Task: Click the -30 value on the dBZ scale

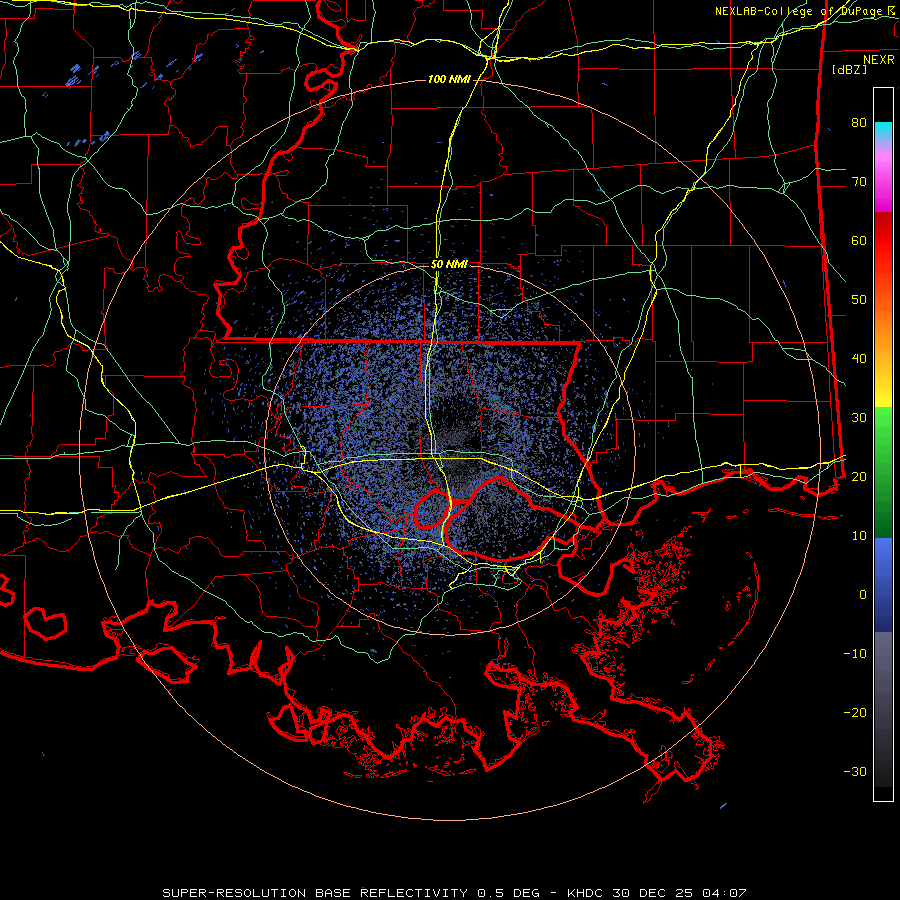Action: click(x=855, y=771)
